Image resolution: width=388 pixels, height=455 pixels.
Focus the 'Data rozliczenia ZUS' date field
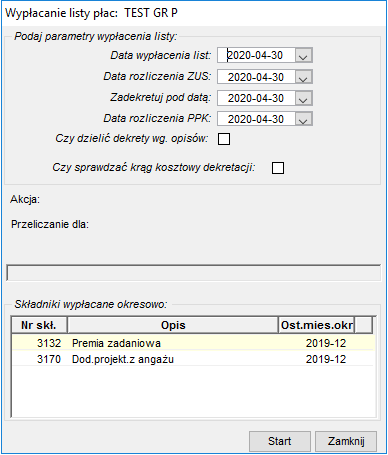(256, 77)
